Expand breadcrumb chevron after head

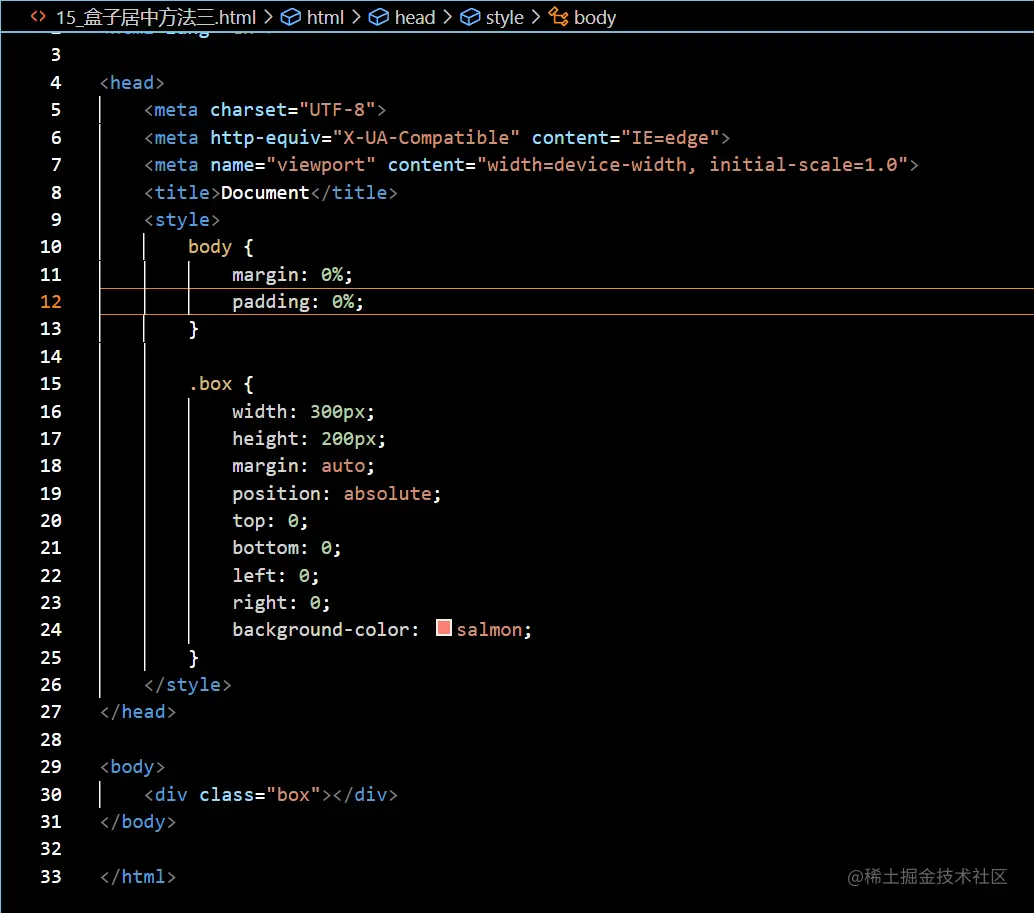[x=447, y=17]
